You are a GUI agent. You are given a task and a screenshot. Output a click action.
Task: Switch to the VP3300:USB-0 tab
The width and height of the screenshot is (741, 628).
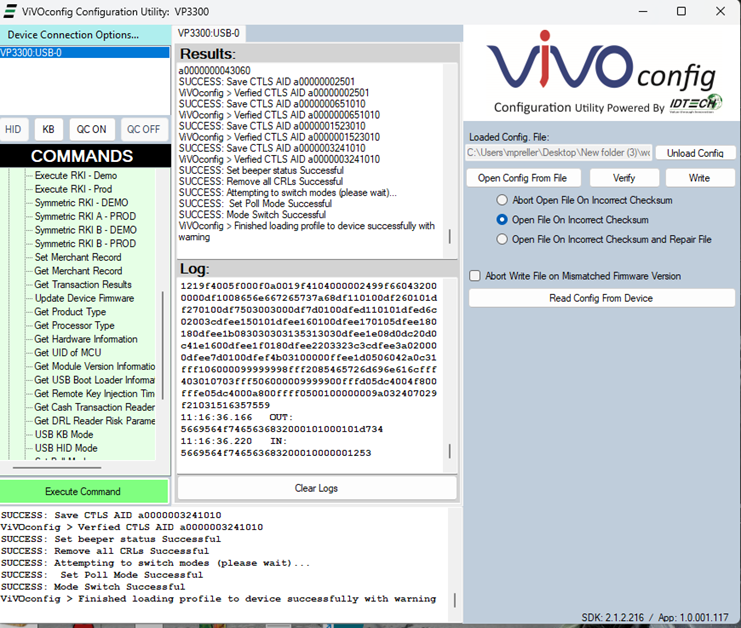point(209,33)
